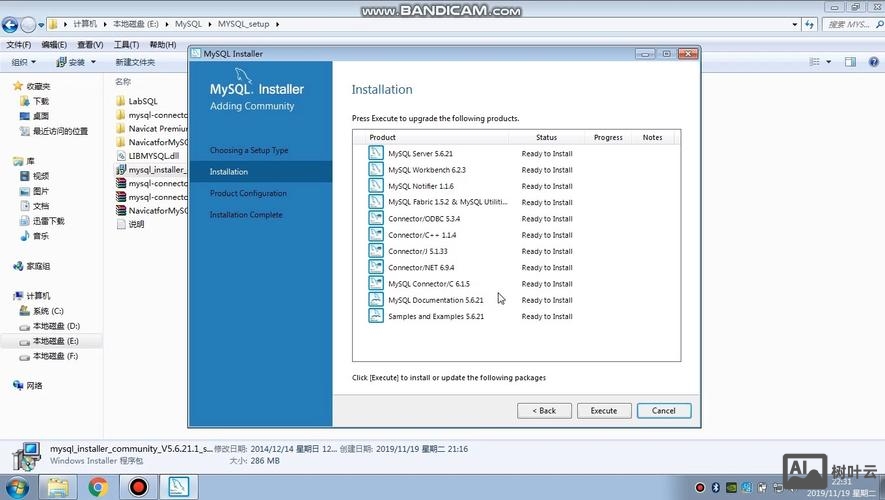This screenshot has height=500, width=885.
Task: Open the Windows Start button
Action: pyautogui.click(x=16, y=486)
